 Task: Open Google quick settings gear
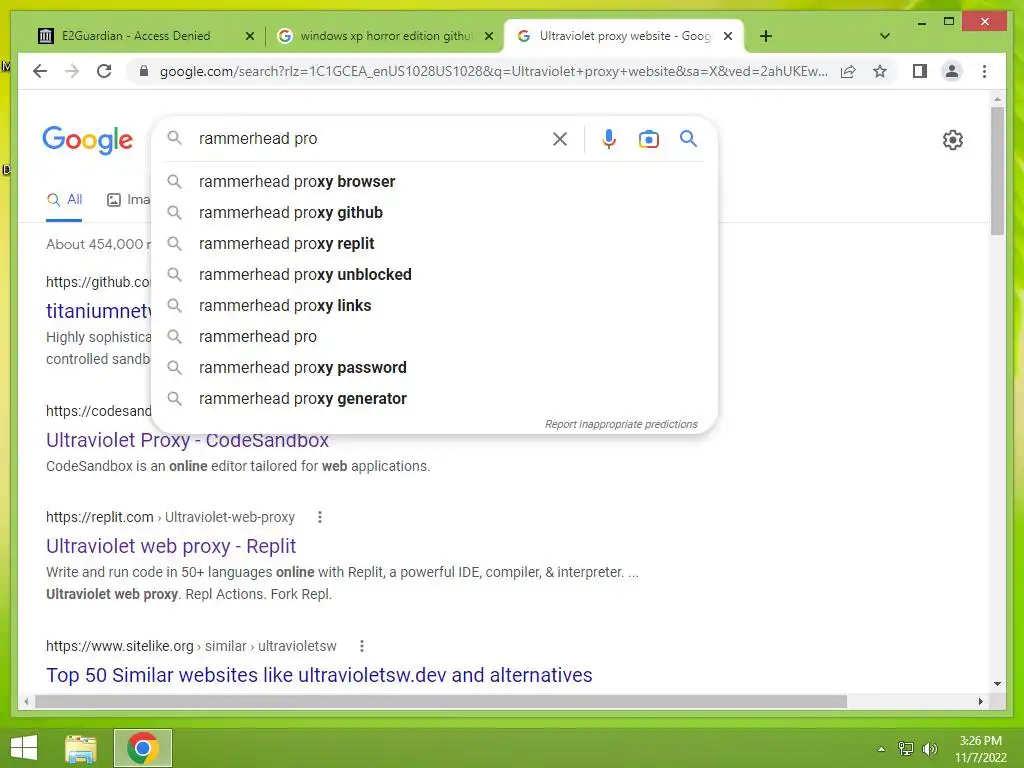pyautogui.click(x=953, y=140)
